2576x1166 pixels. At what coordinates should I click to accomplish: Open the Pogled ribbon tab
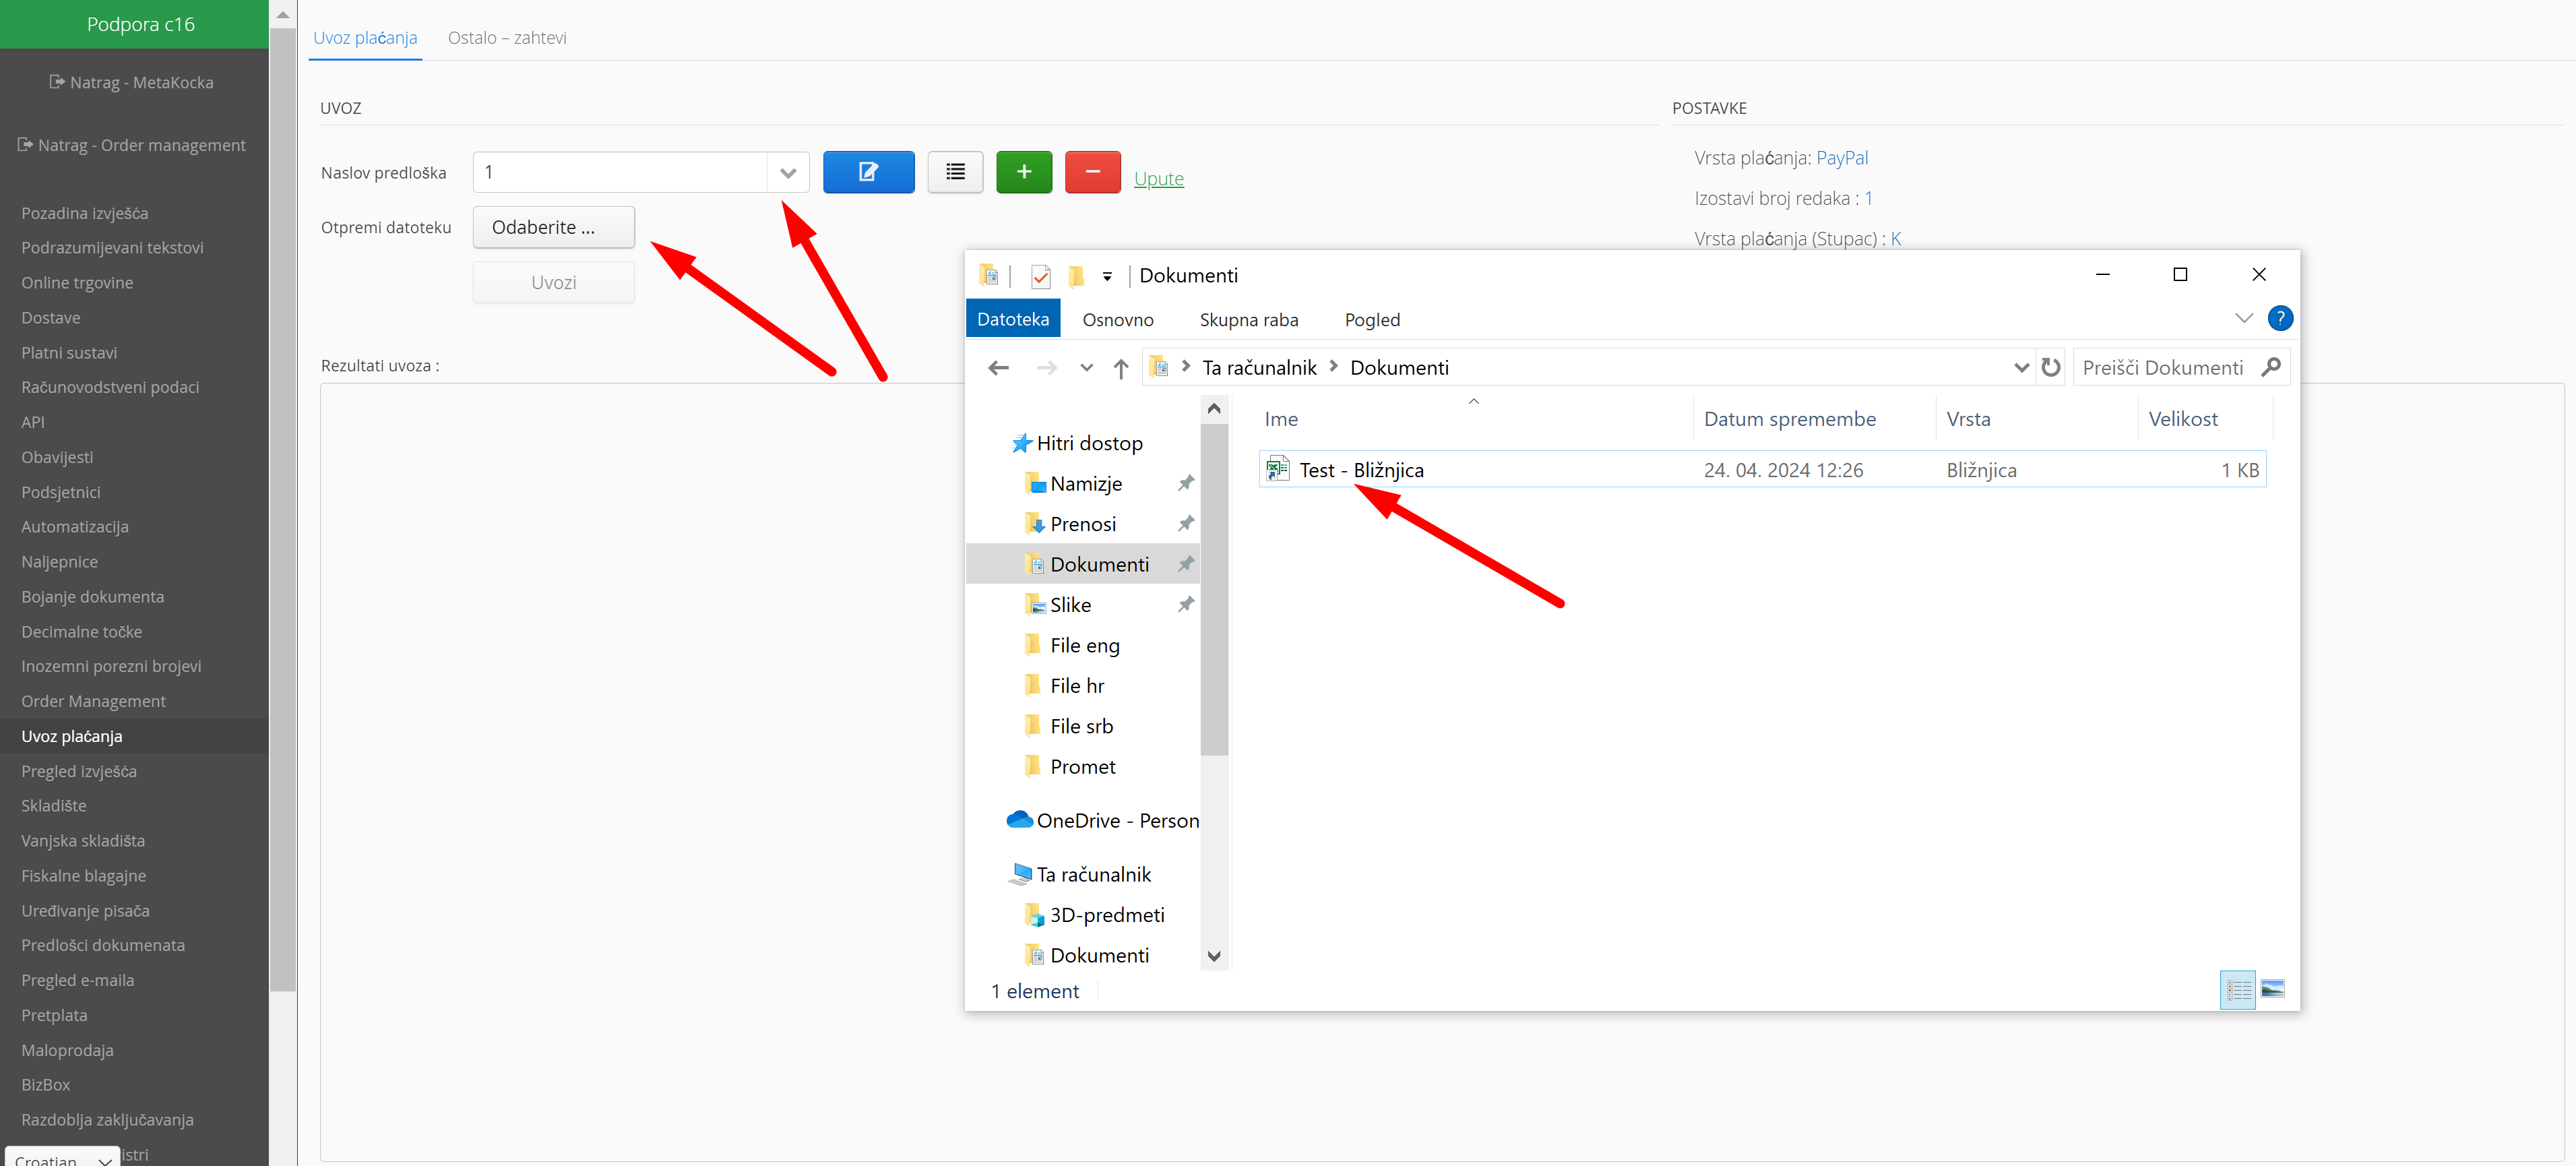click(x=1371, y=320)
